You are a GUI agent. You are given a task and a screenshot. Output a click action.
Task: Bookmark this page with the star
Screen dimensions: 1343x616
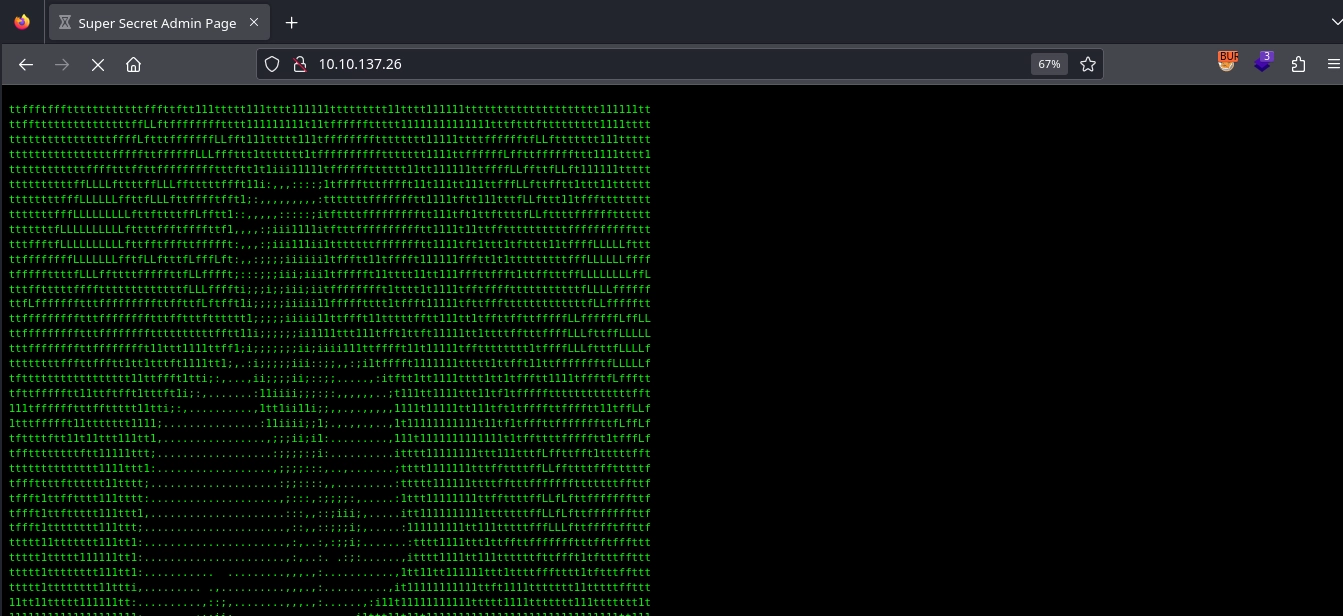point(1088,64)
